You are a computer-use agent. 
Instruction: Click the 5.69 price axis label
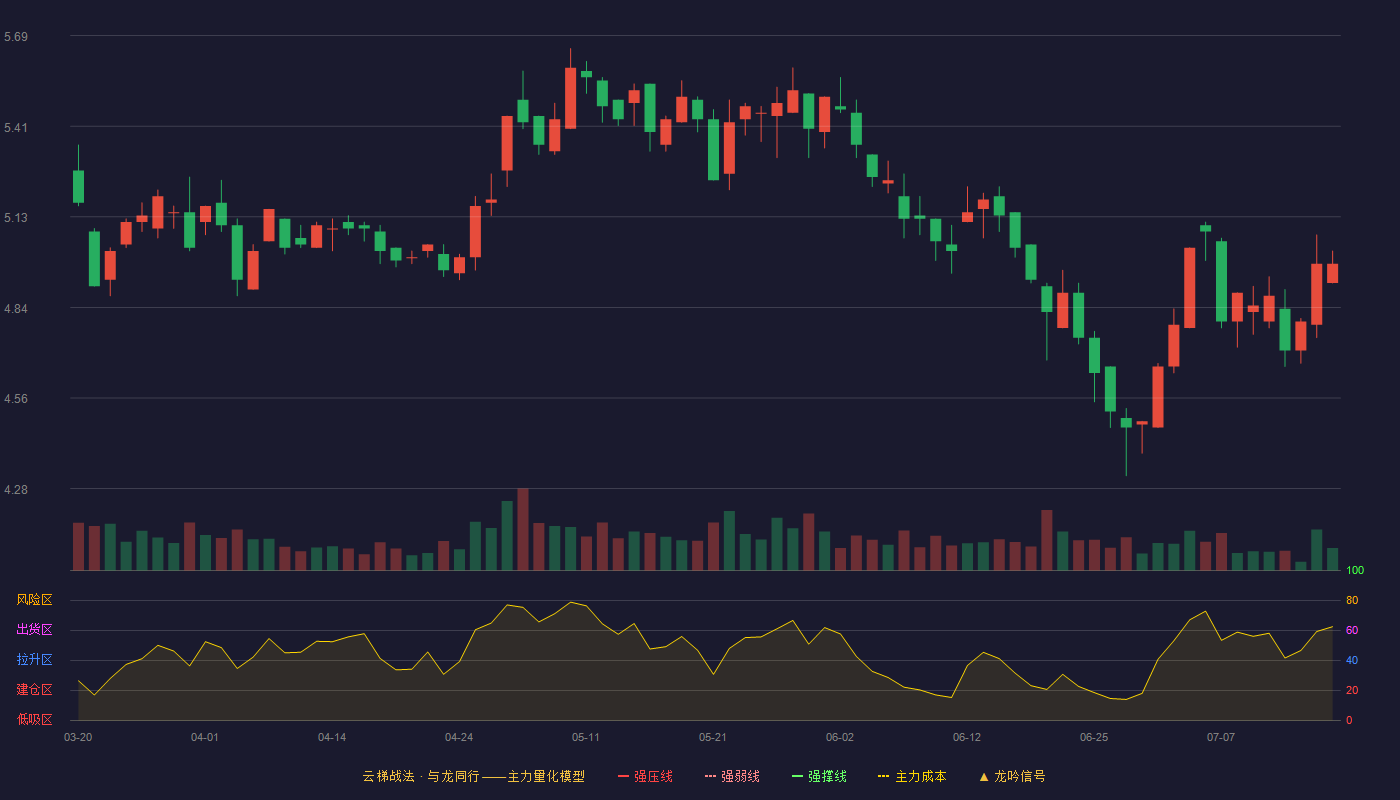click(16, 37)
